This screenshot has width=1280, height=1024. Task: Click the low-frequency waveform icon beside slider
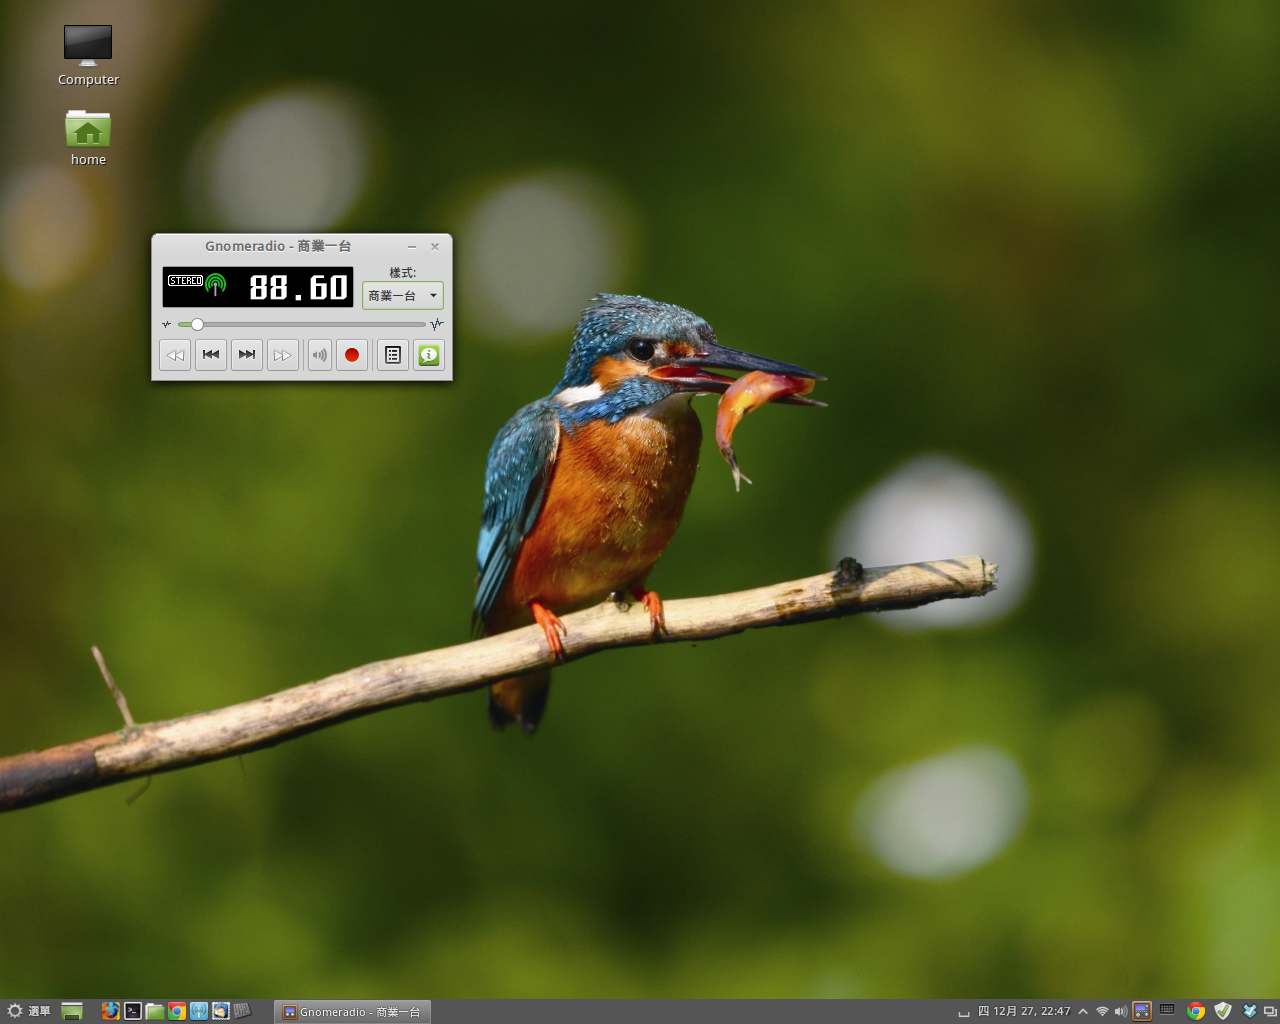(x=167, y=324)
